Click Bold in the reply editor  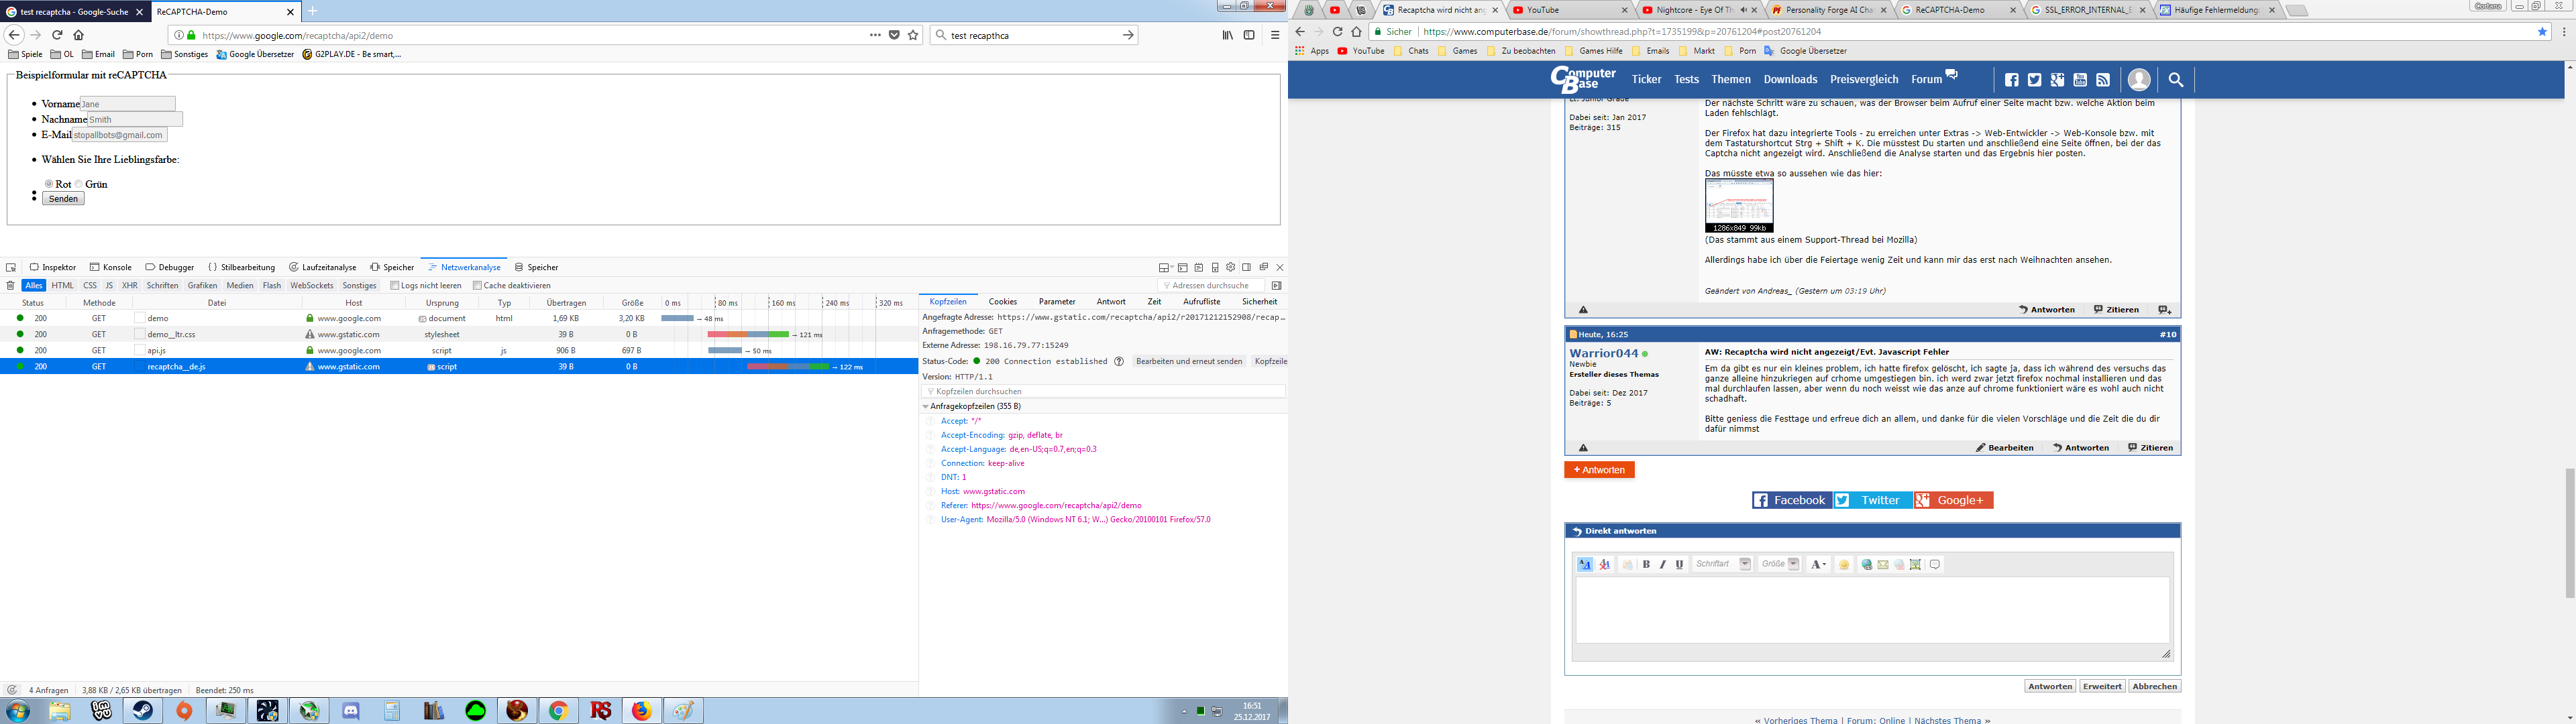point(1646,565)
